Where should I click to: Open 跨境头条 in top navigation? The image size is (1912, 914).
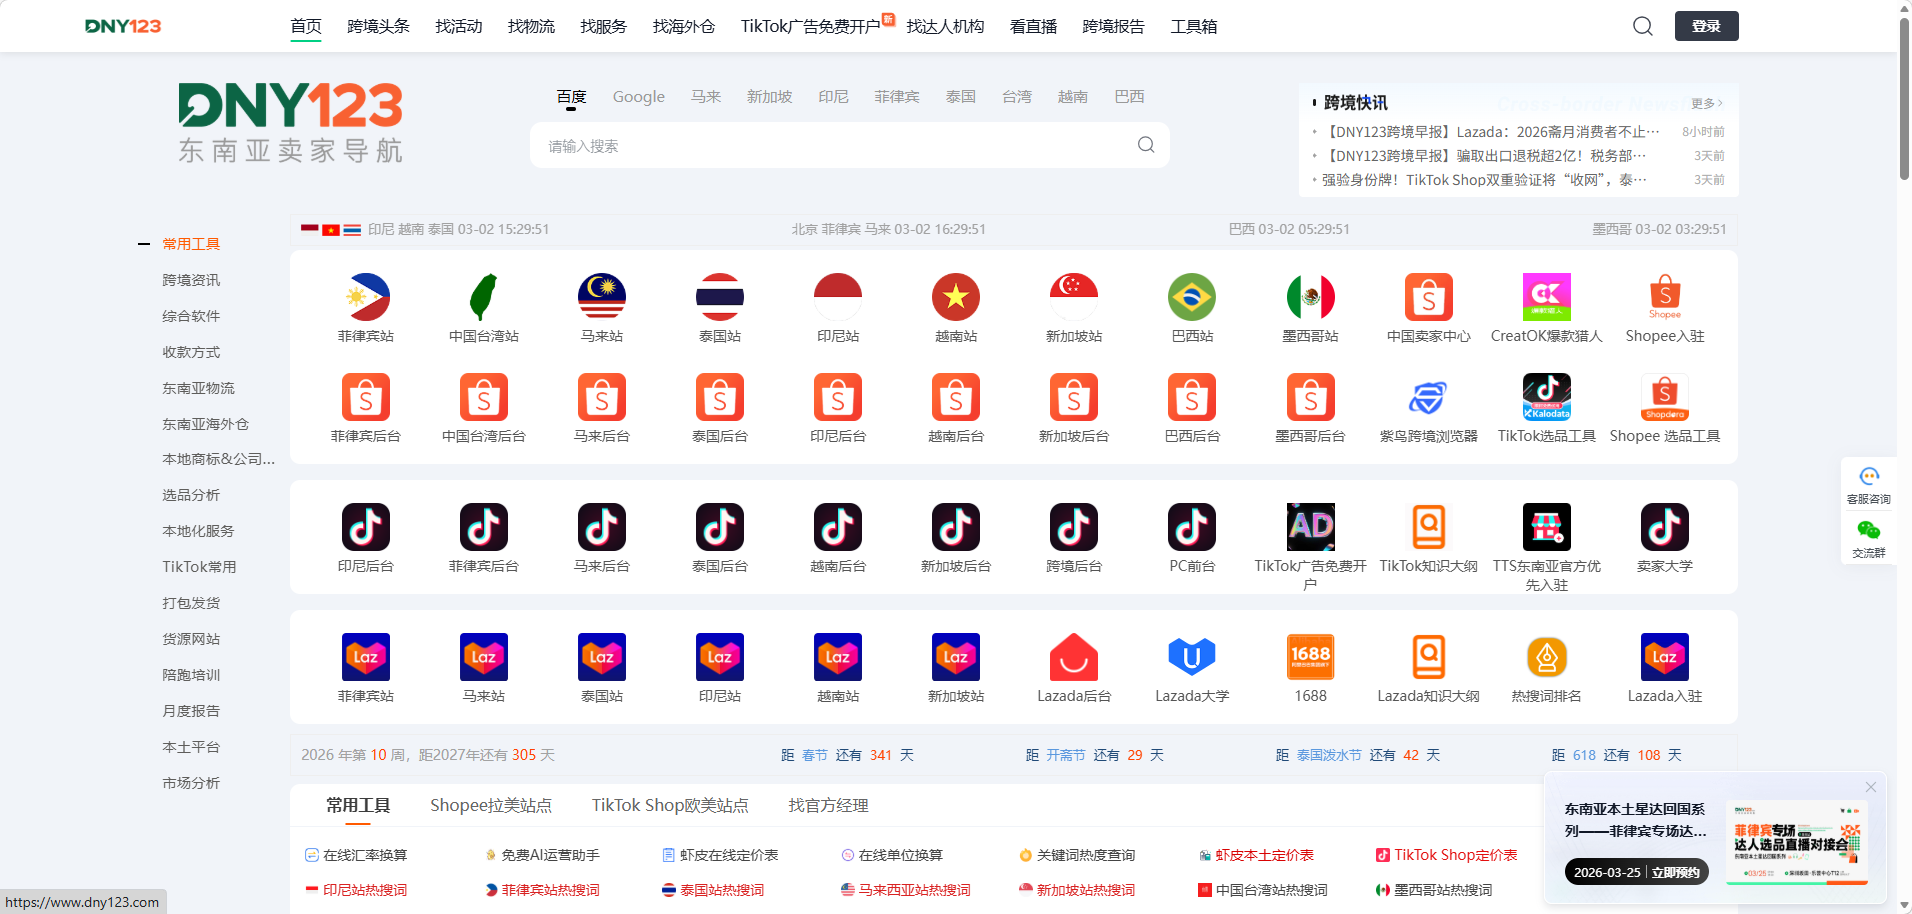coord(379,26)
